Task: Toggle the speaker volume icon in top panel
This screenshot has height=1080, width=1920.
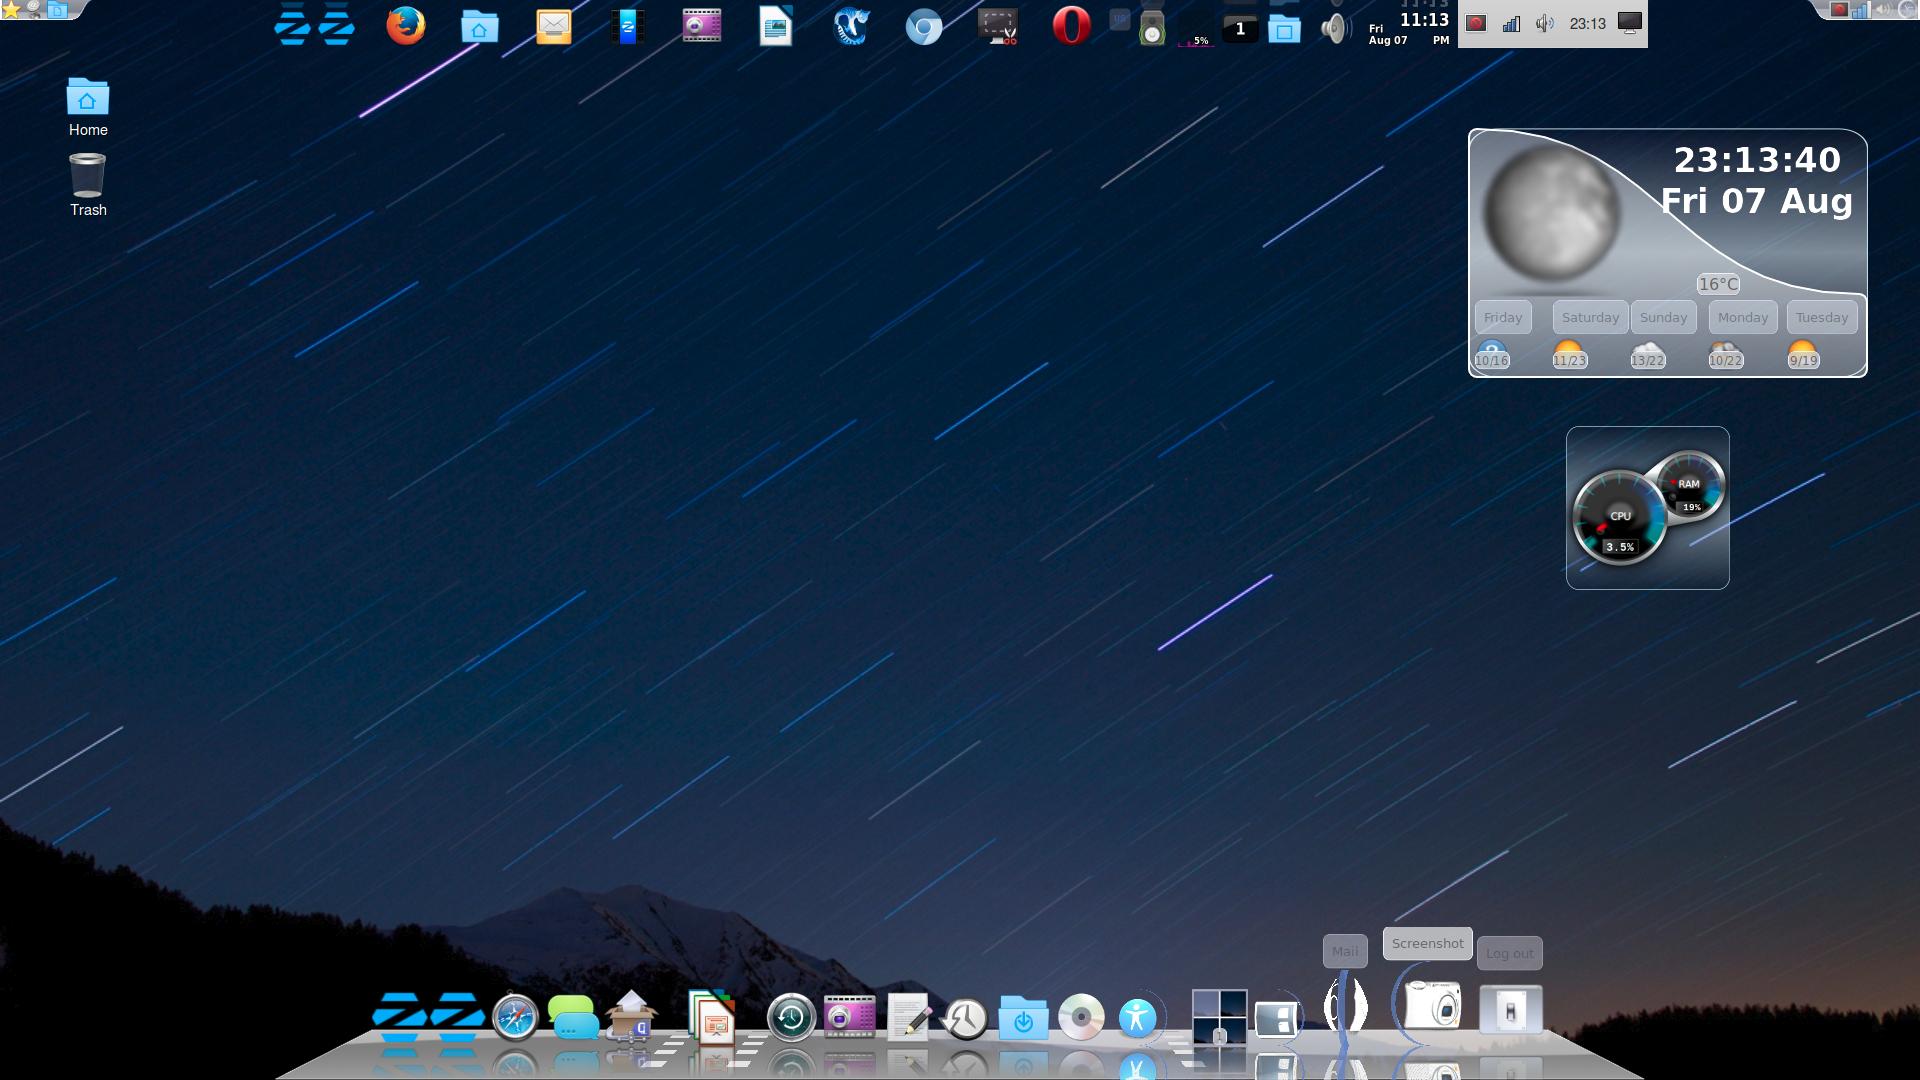Action: 1335,28
